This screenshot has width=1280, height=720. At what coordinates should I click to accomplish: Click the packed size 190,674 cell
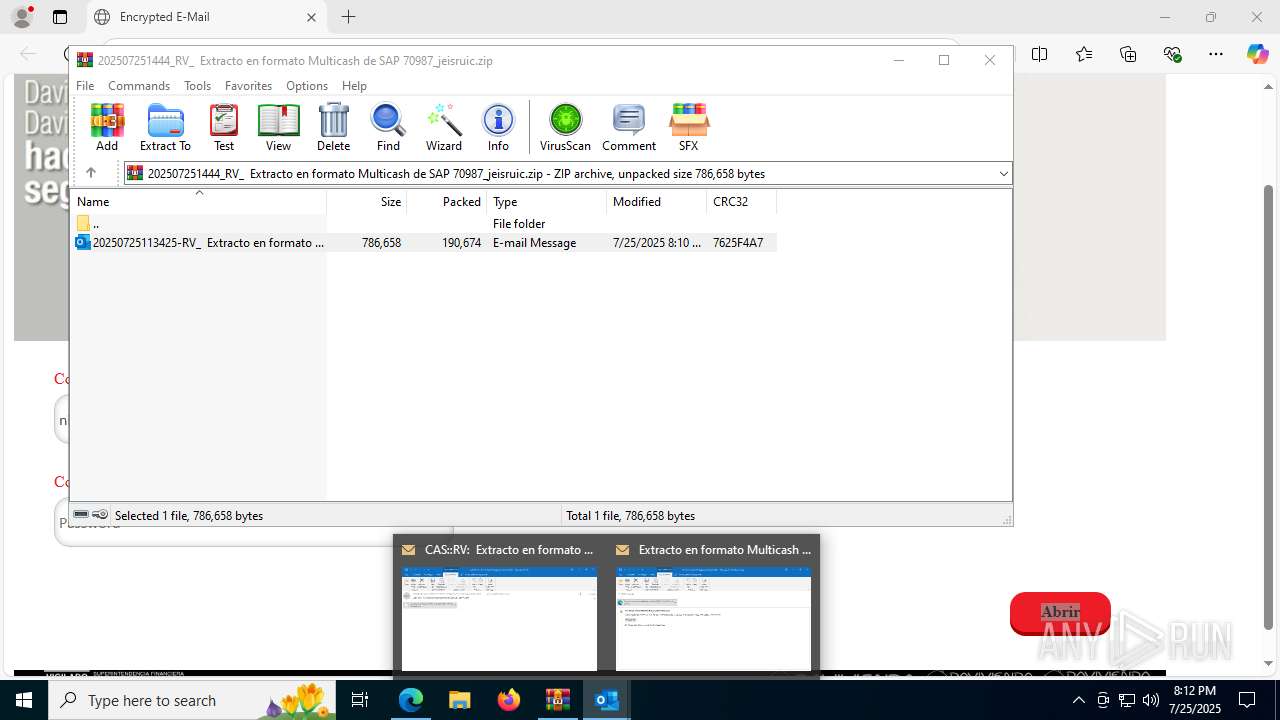(x=461, y=243)
